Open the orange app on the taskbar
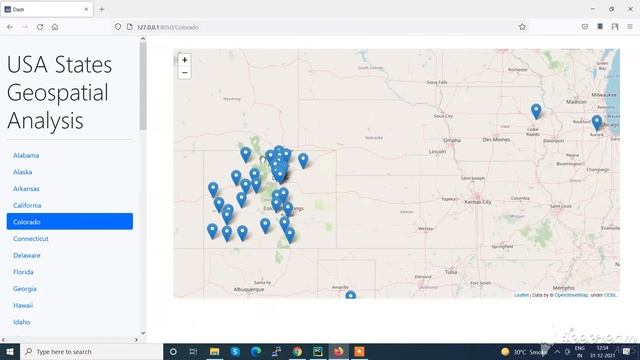Viewport: 640px width, 360px height. (359, 351)
